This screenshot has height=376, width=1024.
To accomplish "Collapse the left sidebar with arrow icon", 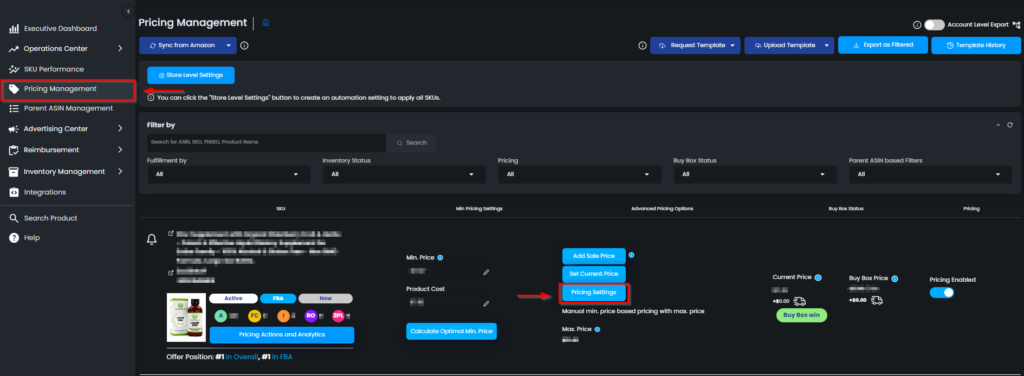I will [x=128, y=11].
